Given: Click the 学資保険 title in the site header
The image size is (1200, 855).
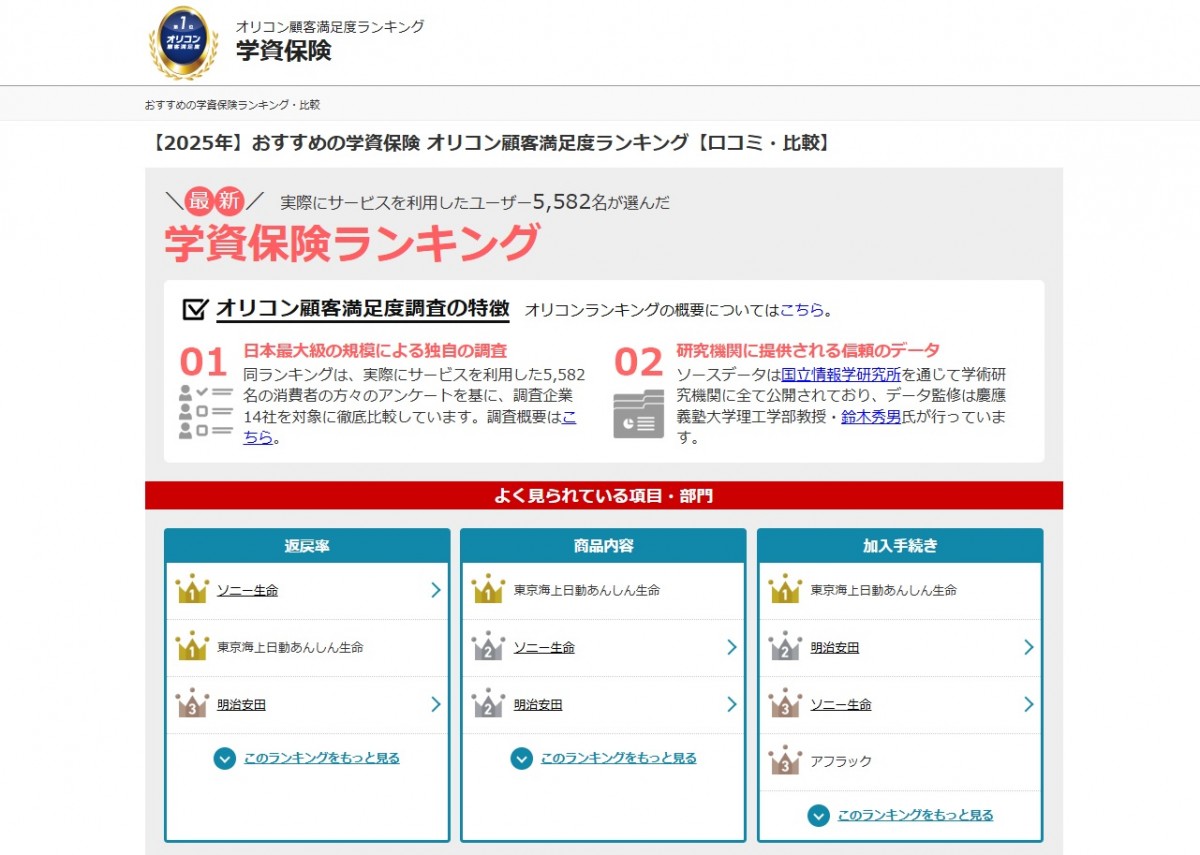Looking at the screenshot, I should coord(284,51).
